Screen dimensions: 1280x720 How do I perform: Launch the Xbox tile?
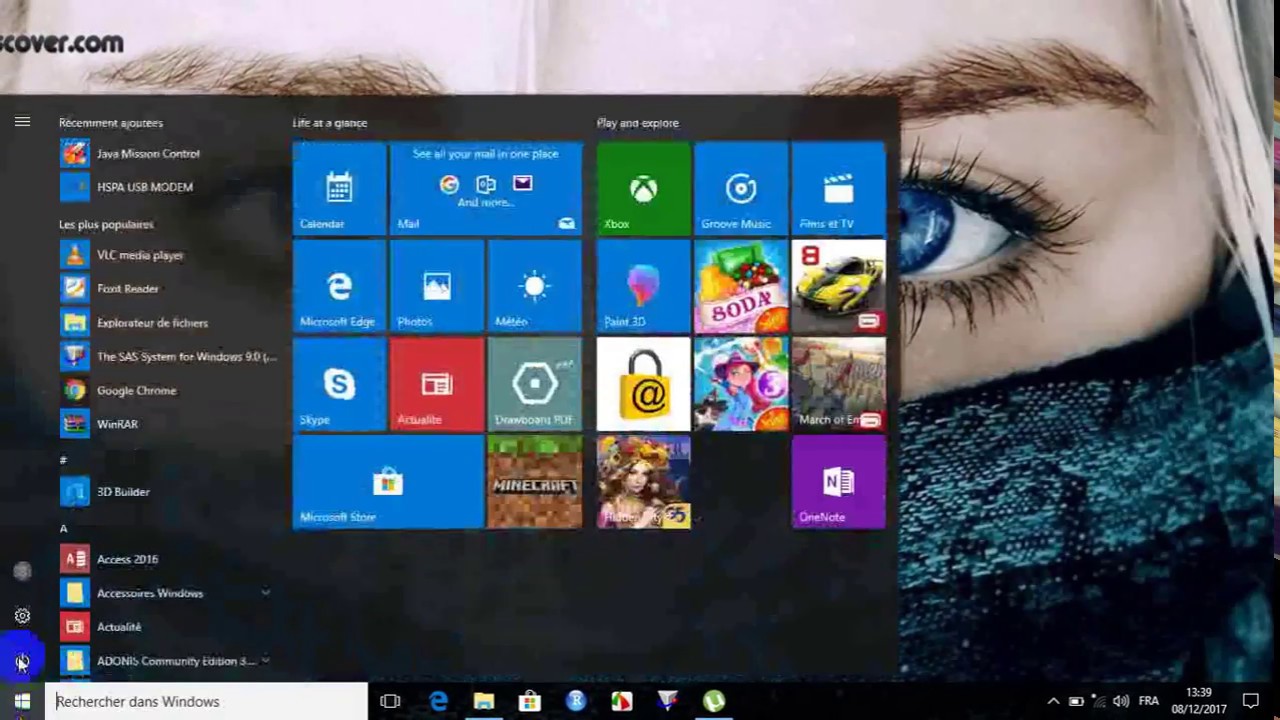tap(643, 189)
